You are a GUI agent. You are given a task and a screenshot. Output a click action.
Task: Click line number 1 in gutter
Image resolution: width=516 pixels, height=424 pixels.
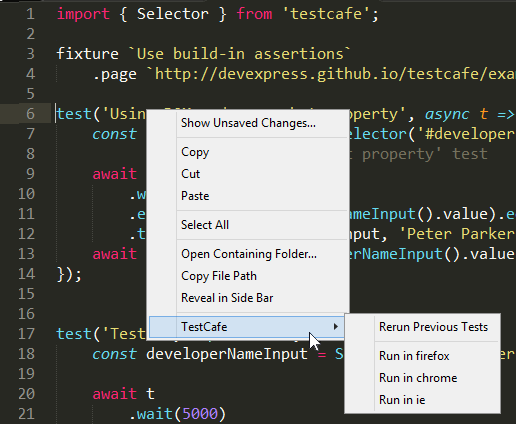(30, 14)
